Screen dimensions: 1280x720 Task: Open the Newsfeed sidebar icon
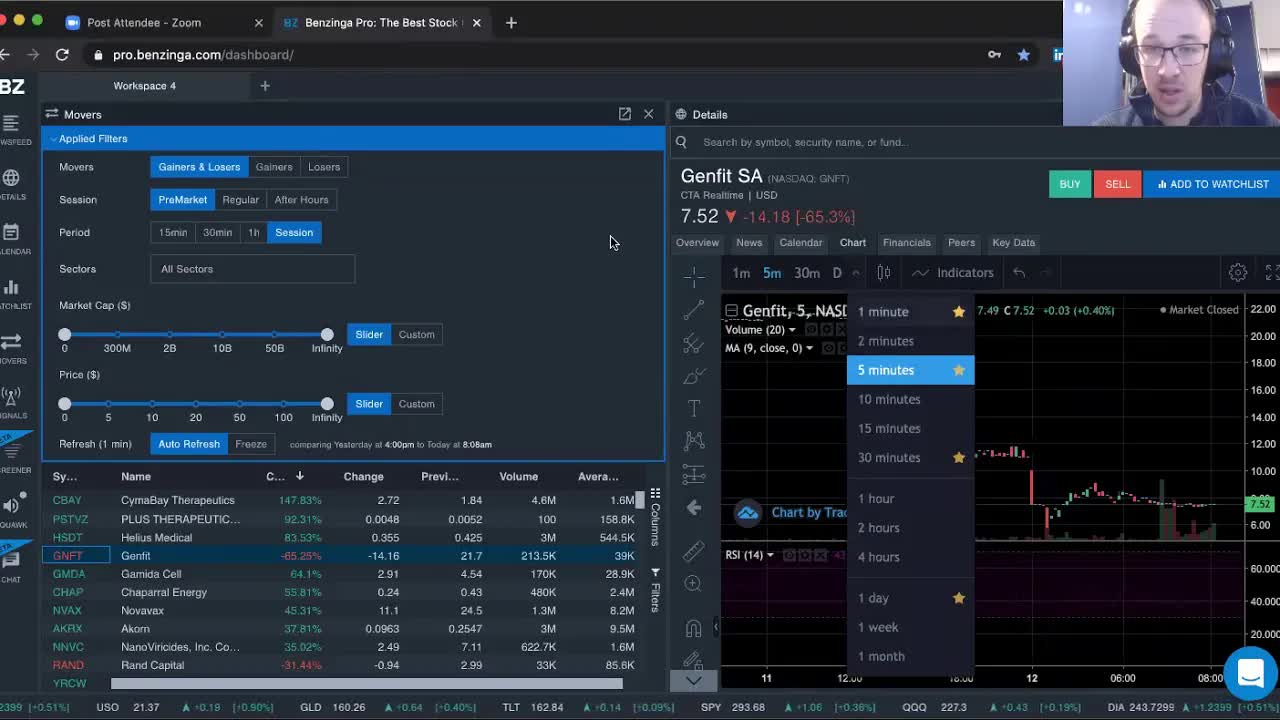11,123
